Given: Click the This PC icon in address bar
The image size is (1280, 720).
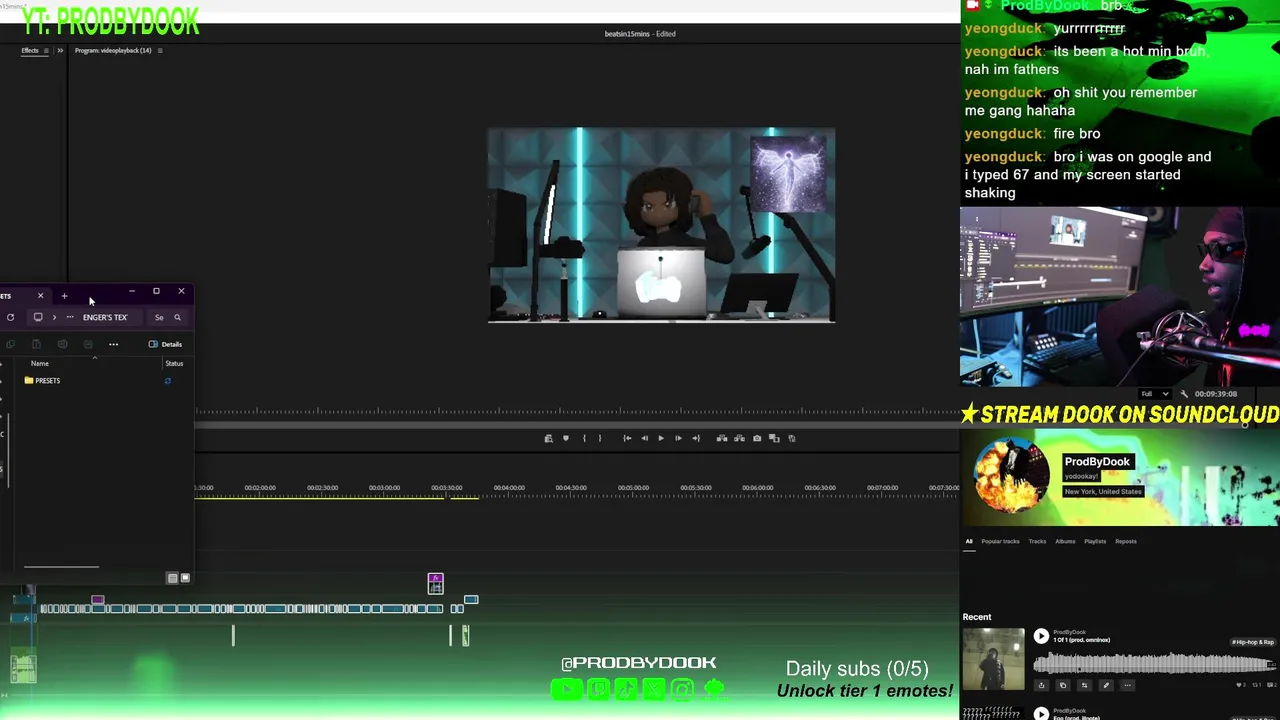Looking at the screenshot, I should (x=38, y=317).
